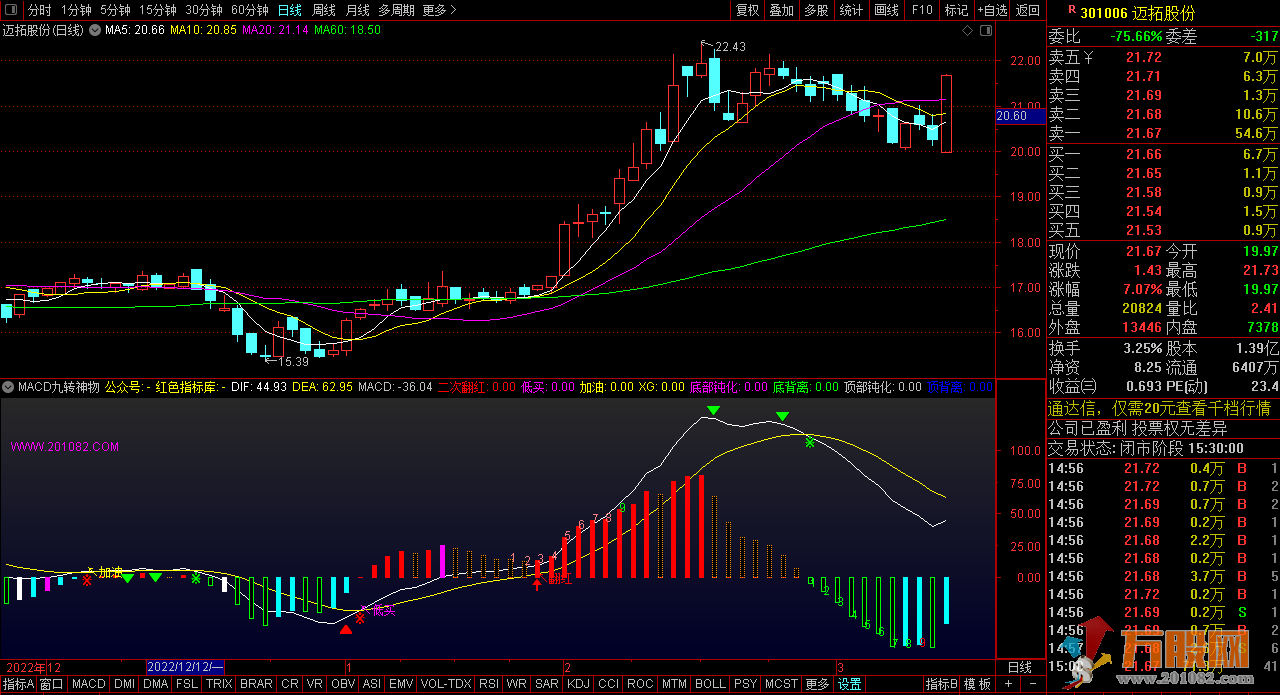Viewport: 1280px width, 695px height.
Task: Select the VR indicator tab
Action: pos(315,685)
